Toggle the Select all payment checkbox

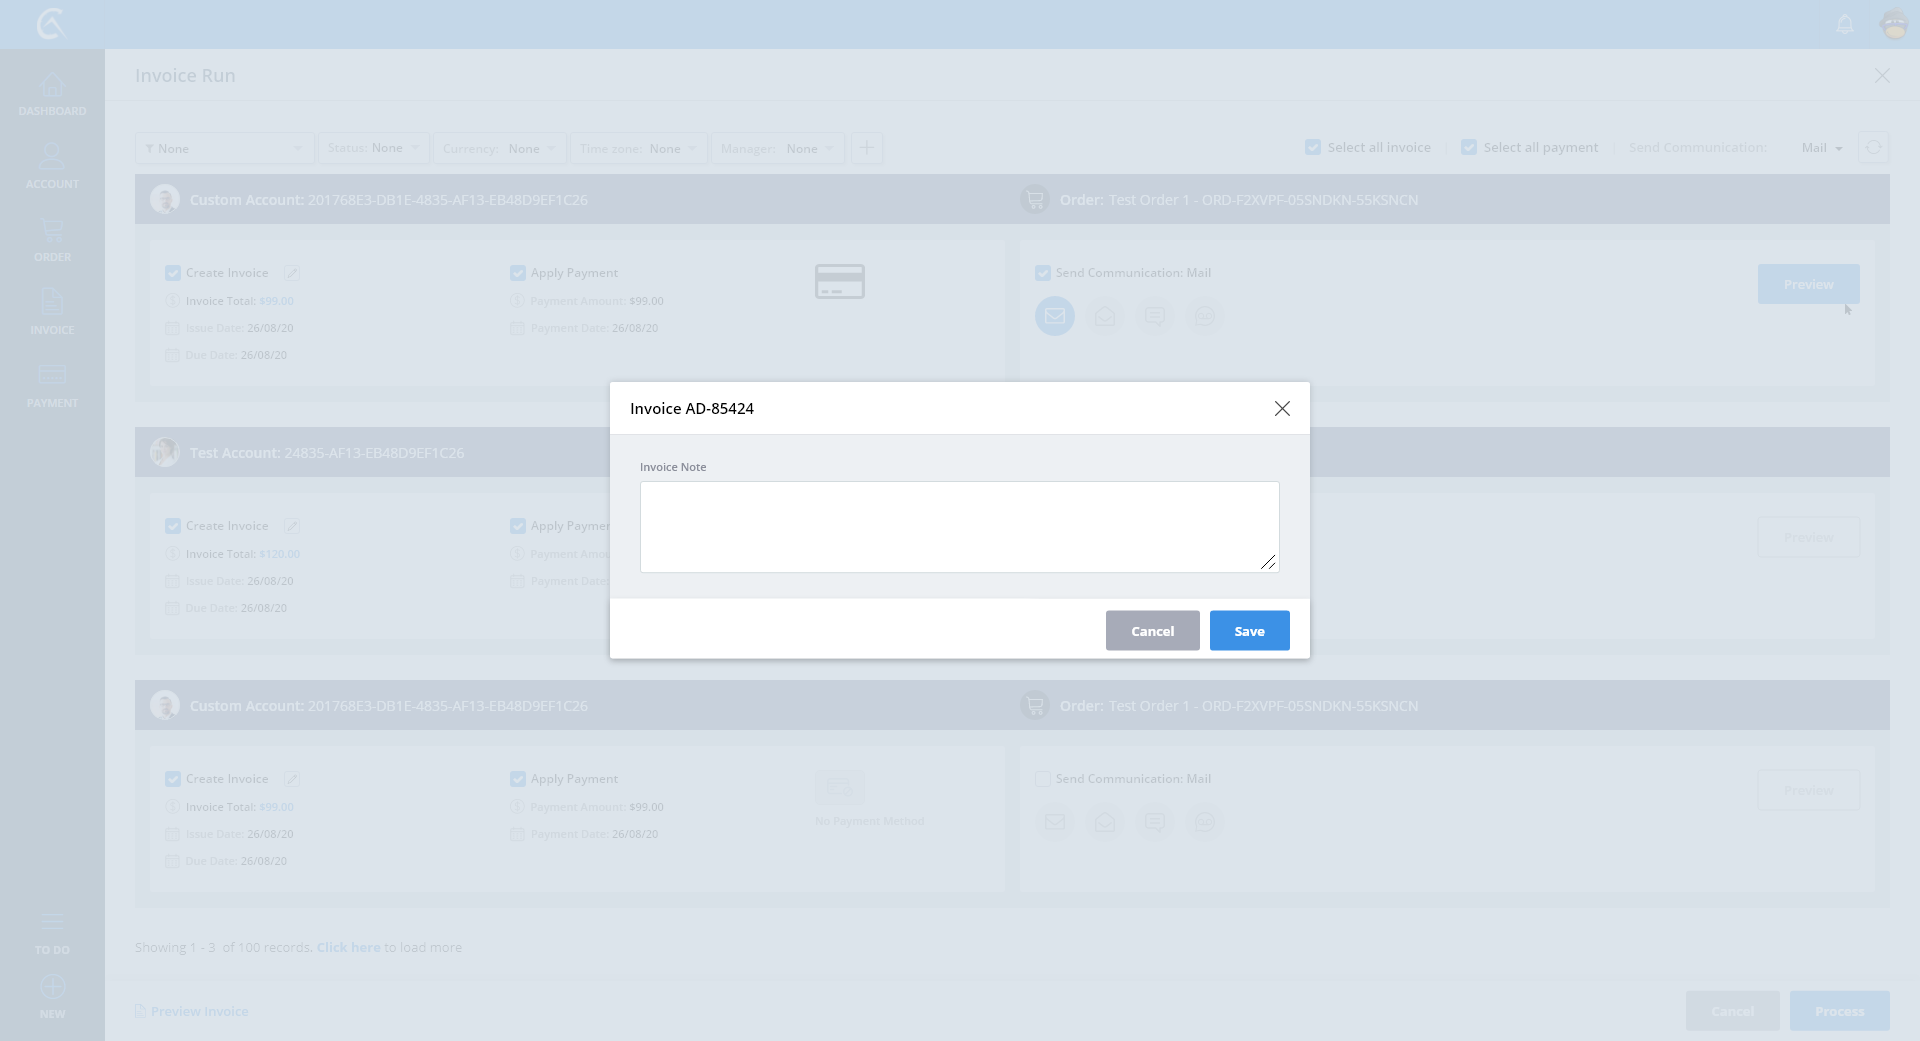[x=1469, y=147]
